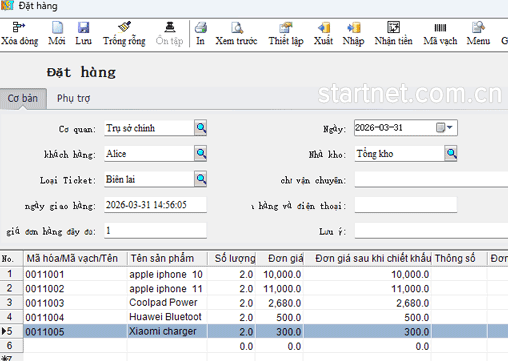This screenshot has width=508, height=361.
Task: Click Đơn giá sau khi chiết khấu header
Action: [367, 258]
